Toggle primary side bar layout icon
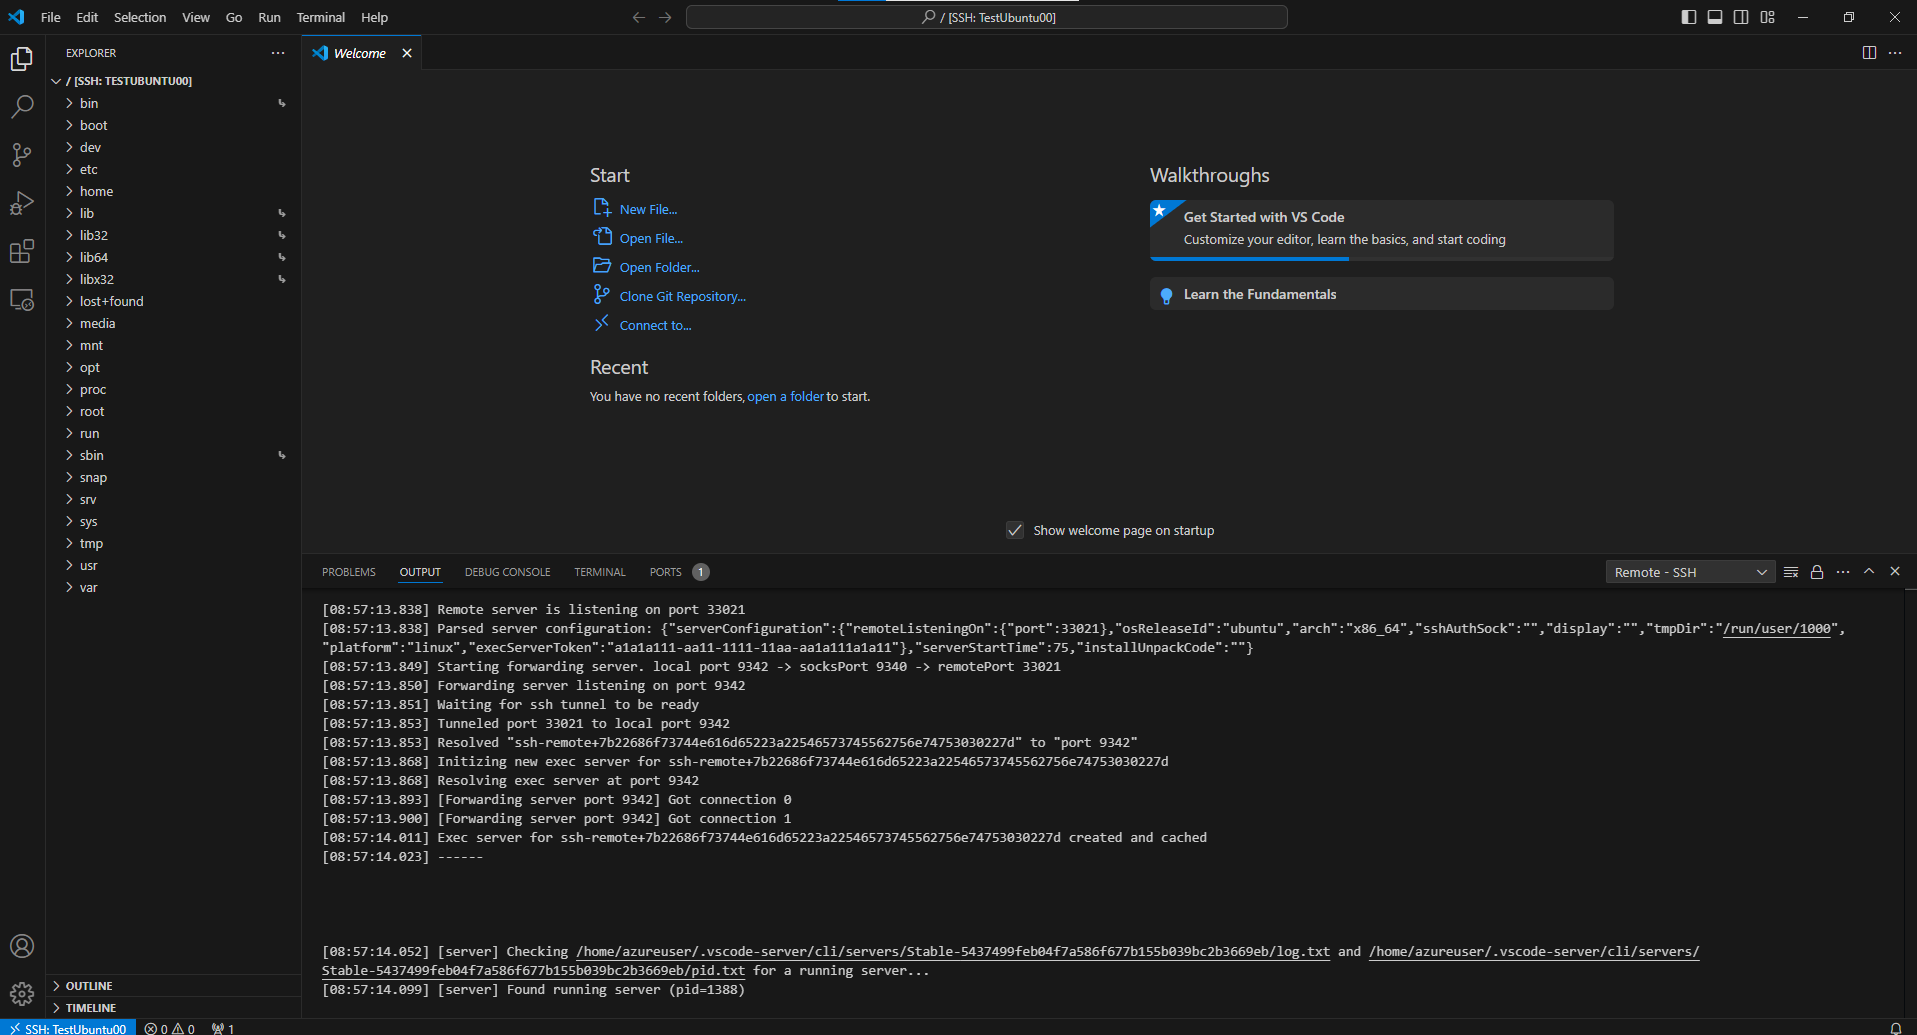Viewport: 1917px width, 1035px height. [x=1689, y=17]
